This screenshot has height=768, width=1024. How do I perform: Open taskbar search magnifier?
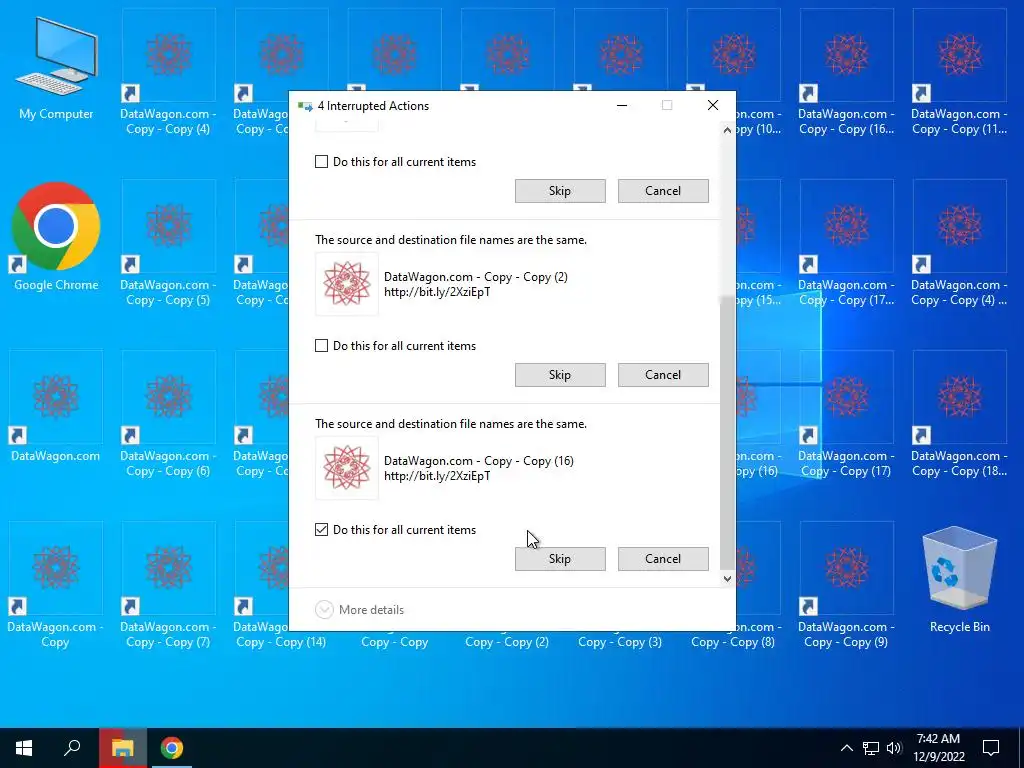72,748
